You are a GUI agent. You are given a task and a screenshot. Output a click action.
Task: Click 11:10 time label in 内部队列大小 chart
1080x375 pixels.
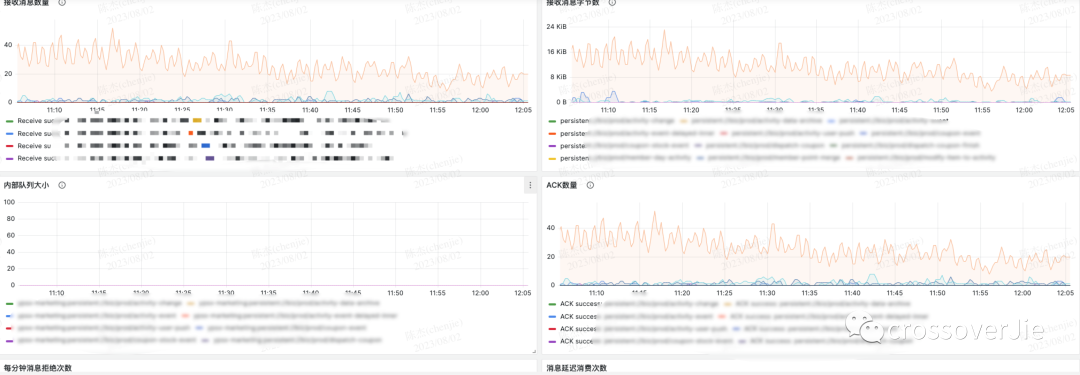pos(57,292)
